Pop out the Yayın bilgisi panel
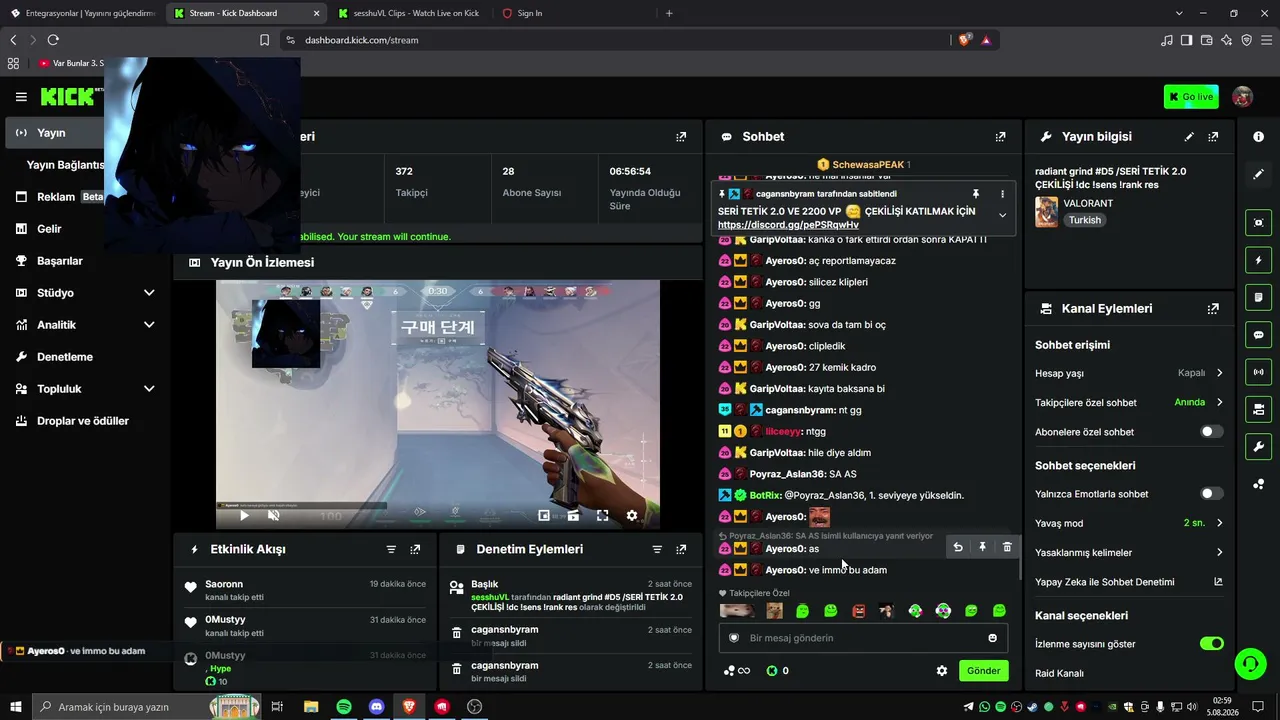This screenshot has width=1280, height=720. click(1213, 137)
